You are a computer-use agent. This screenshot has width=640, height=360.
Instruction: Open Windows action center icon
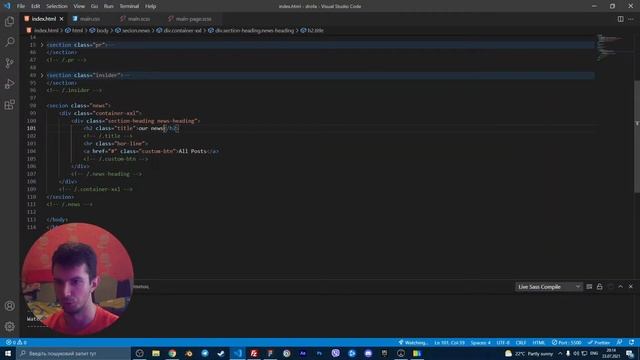(630, 353)
